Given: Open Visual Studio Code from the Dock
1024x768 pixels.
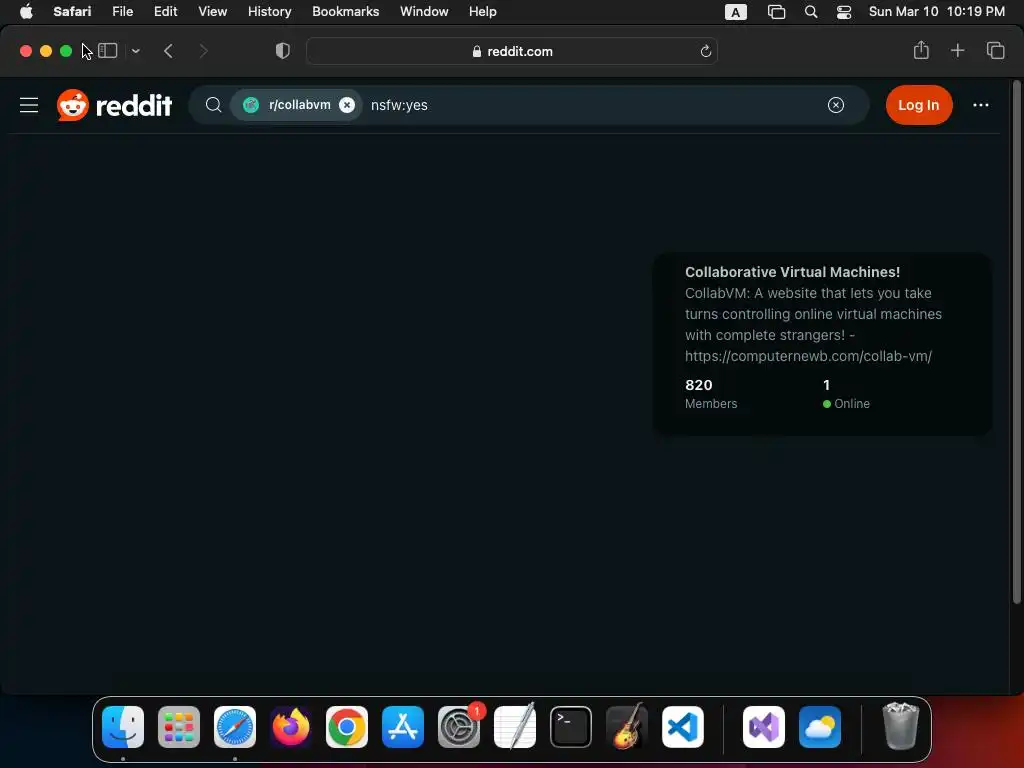Looking at the screenshot, I should 683,727.
